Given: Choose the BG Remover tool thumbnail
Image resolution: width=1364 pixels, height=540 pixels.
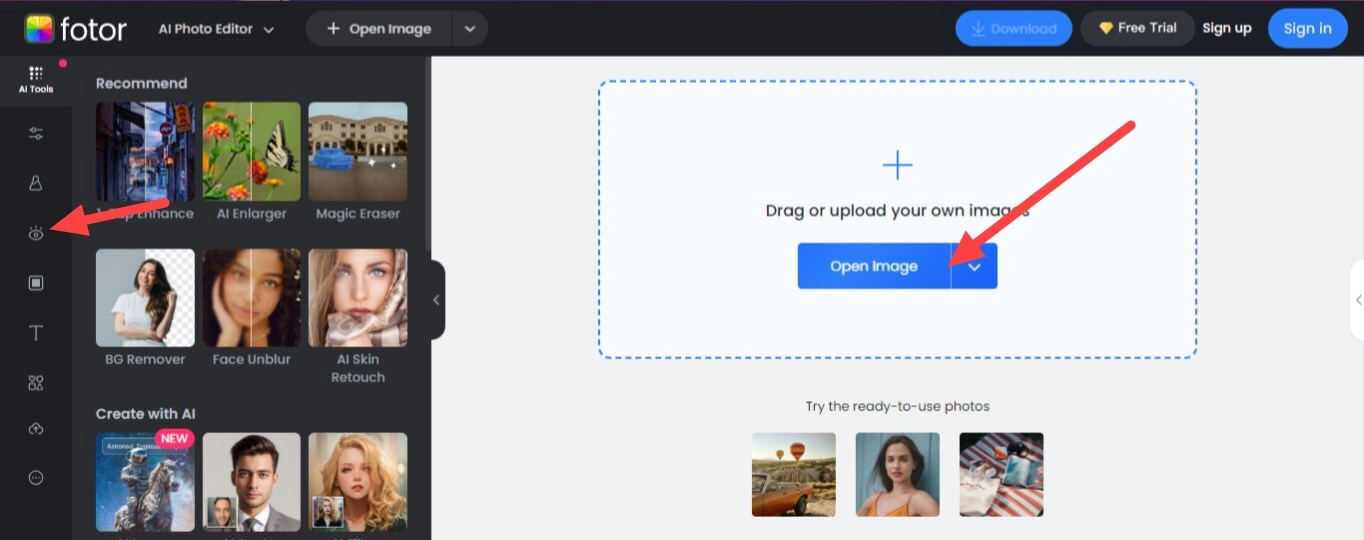Looking at the screenshot, I should (145, 298).
